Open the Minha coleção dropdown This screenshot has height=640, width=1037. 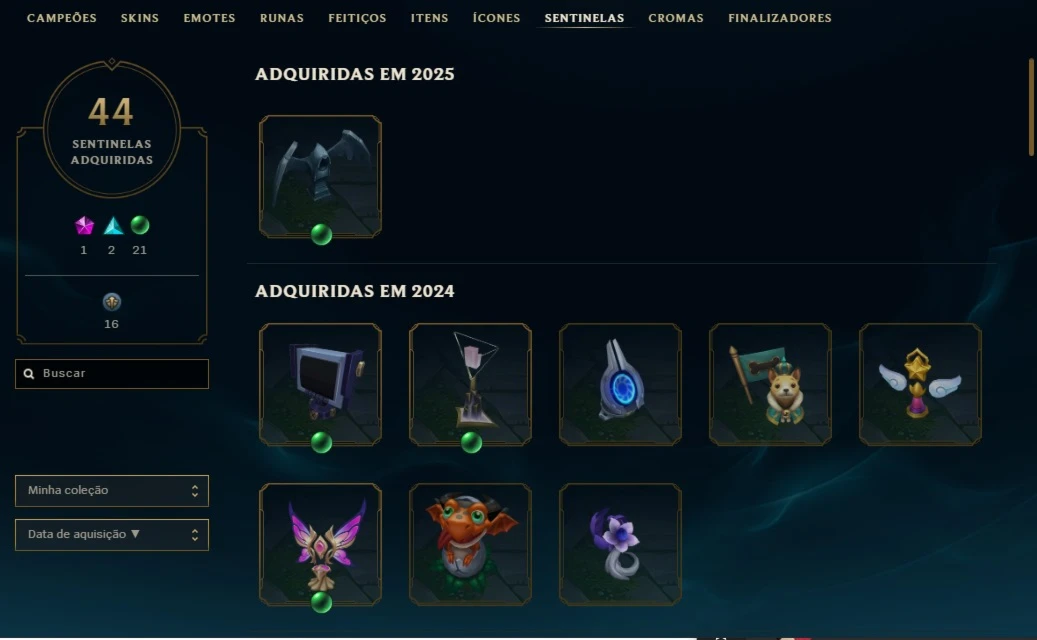pos(112,491)
